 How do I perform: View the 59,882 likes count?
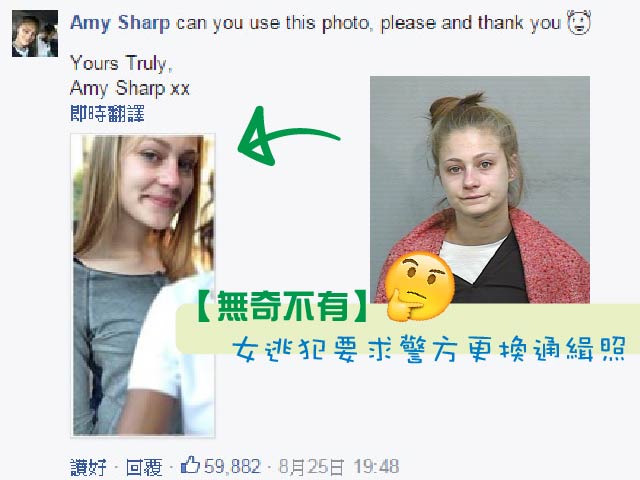click(232, 466)
